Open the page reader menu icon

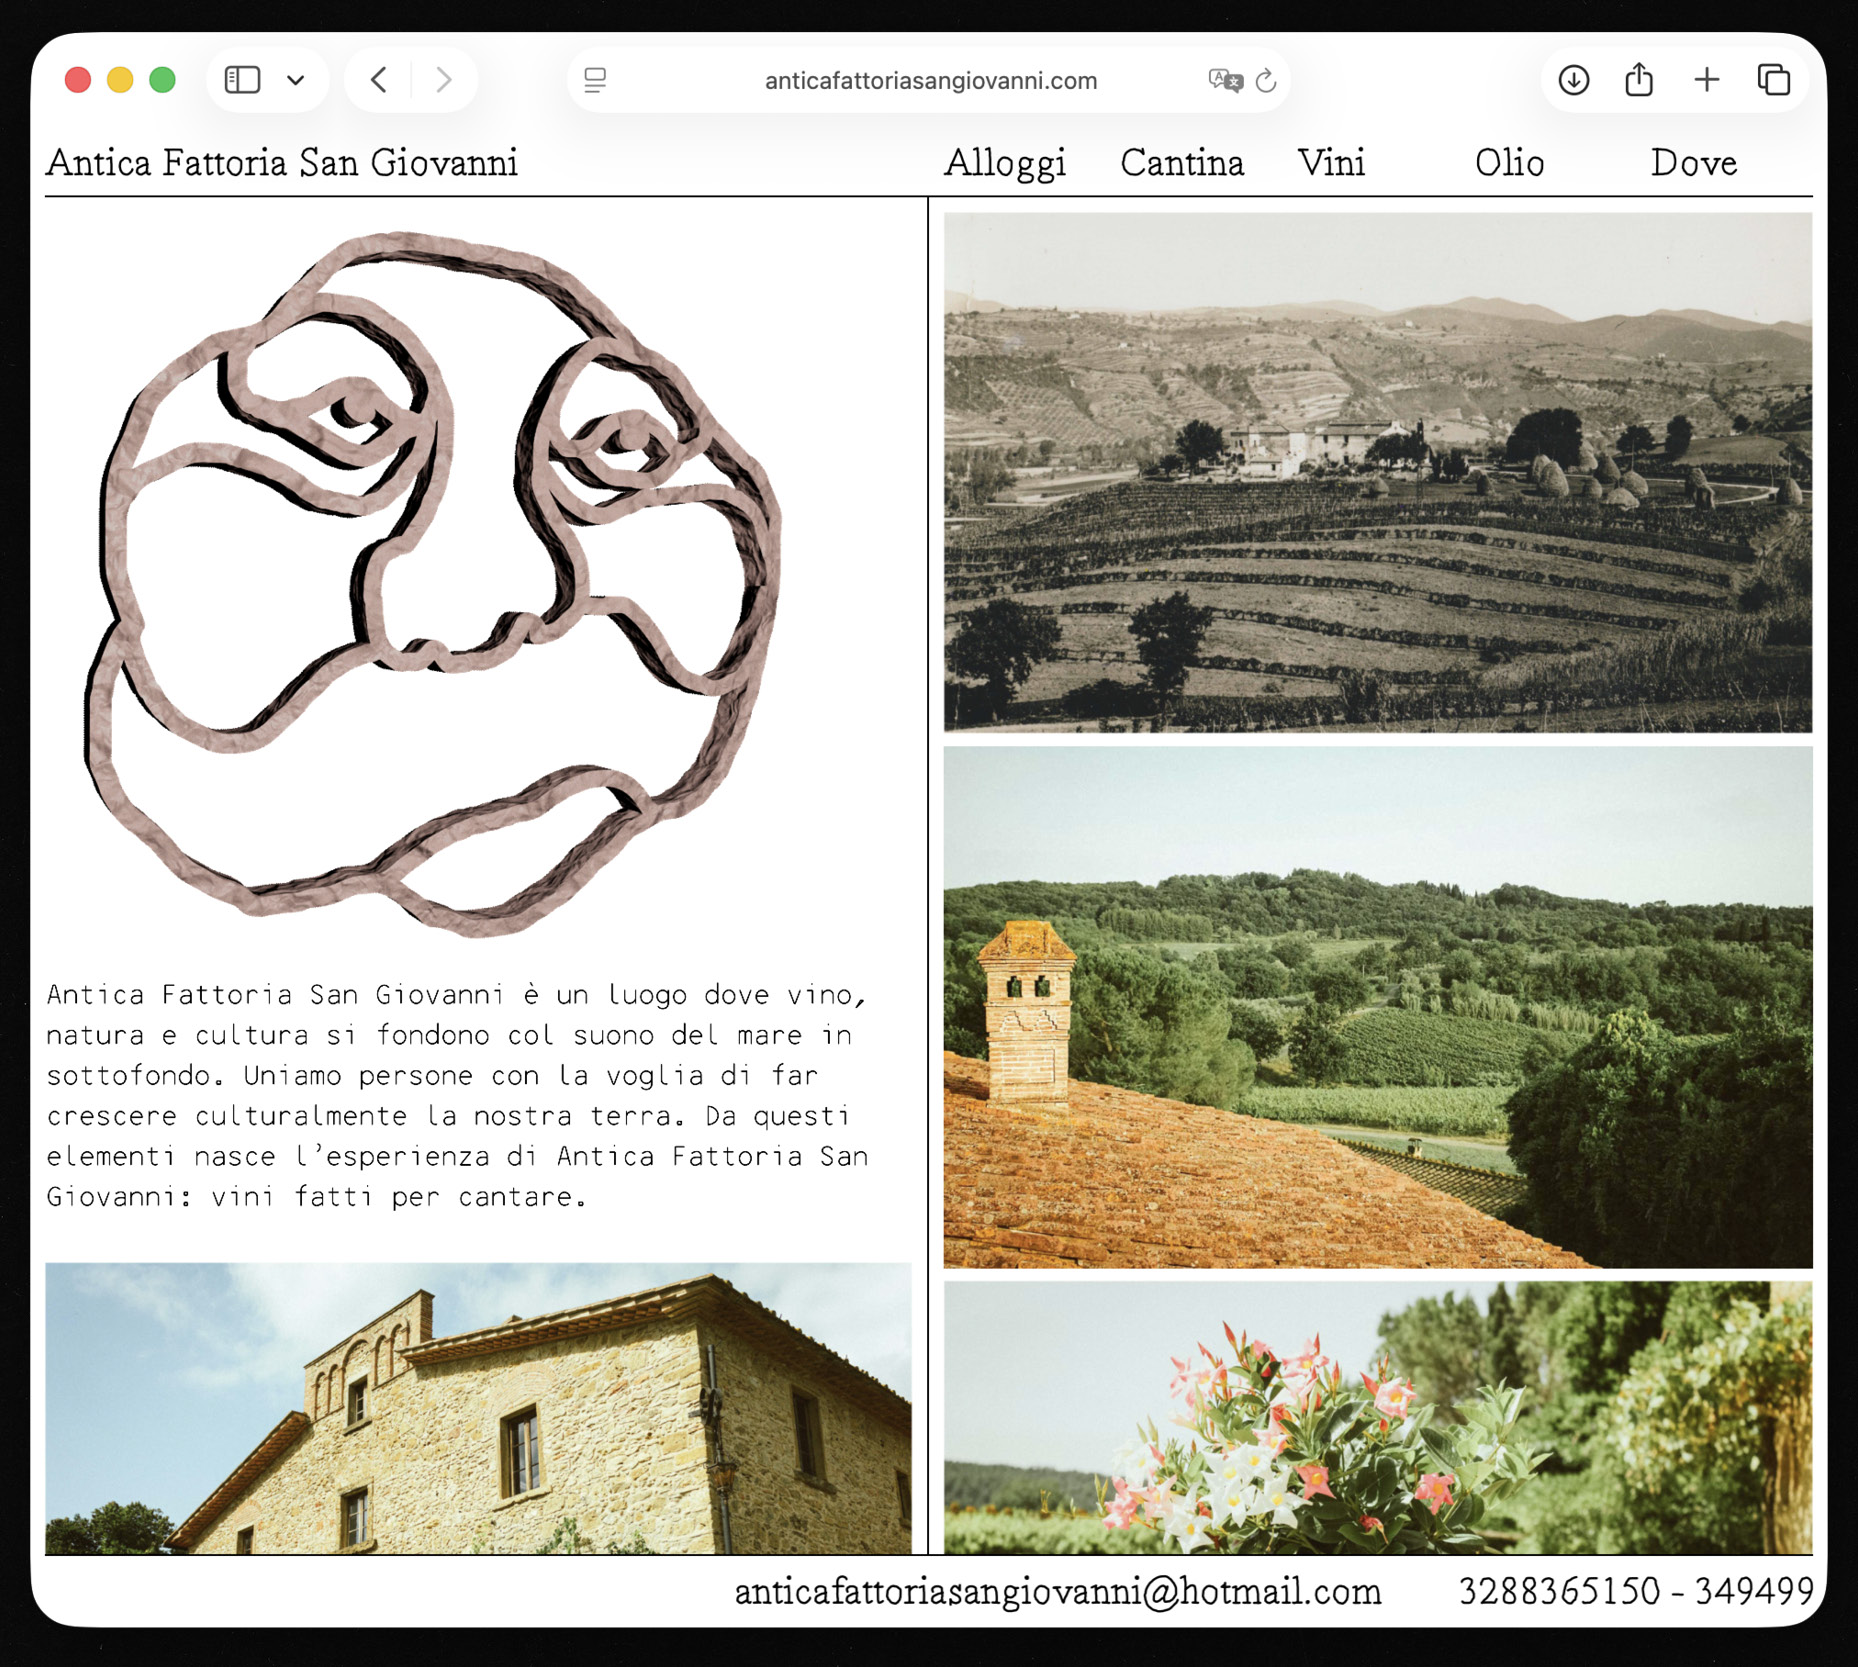click(x=595, y=80)
